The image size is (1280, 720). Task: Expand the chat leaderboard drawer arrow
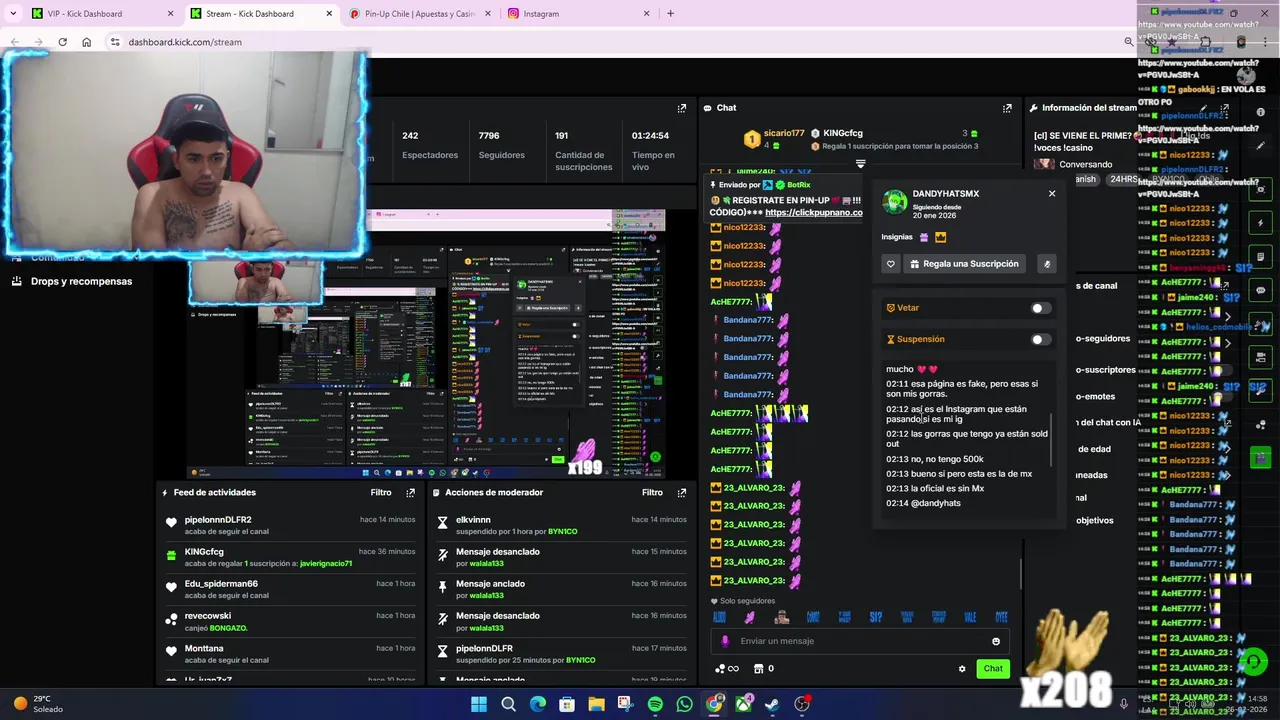point(860,163)
